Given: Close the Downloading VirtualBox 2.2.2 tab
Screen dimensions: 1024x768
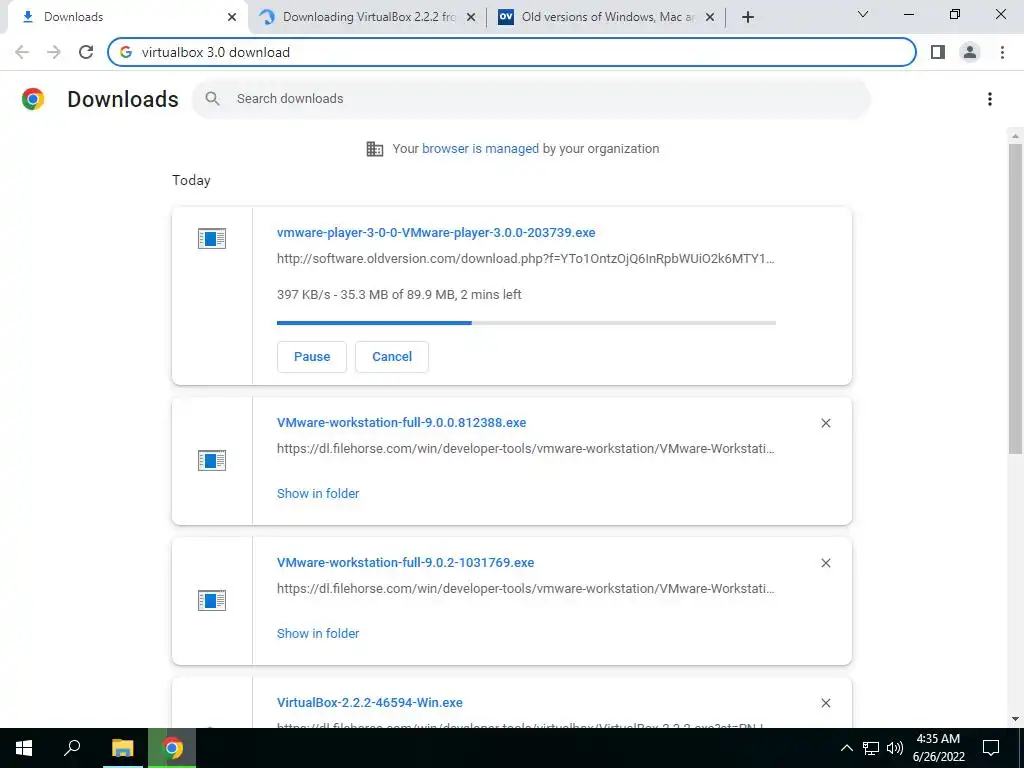Looking at the screenshot, I should pos(471,17).
